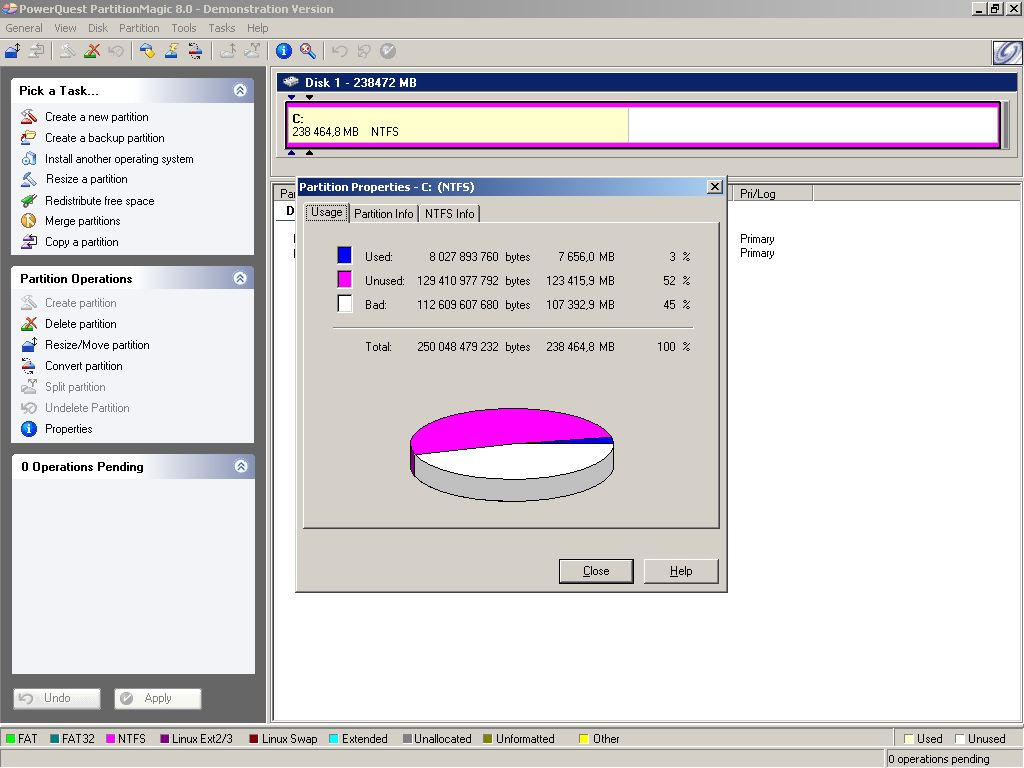Image resolution: width=1024 pixels, height=768 pixels.
Task: Click the Help button in Partition Properties
Action: [680, 571]
